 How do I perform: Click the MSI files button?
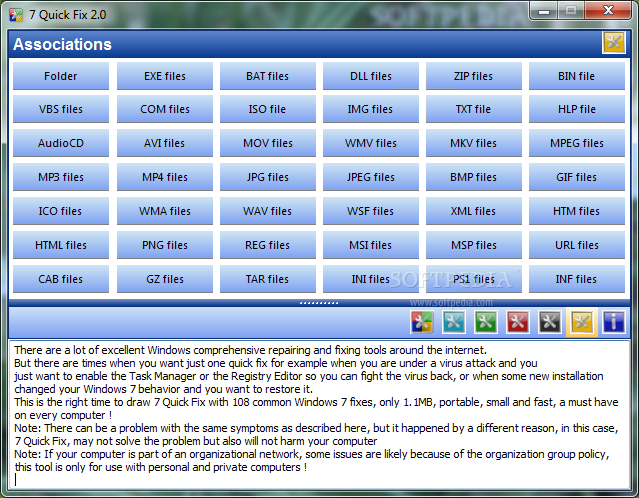click(x=371, y=245)
